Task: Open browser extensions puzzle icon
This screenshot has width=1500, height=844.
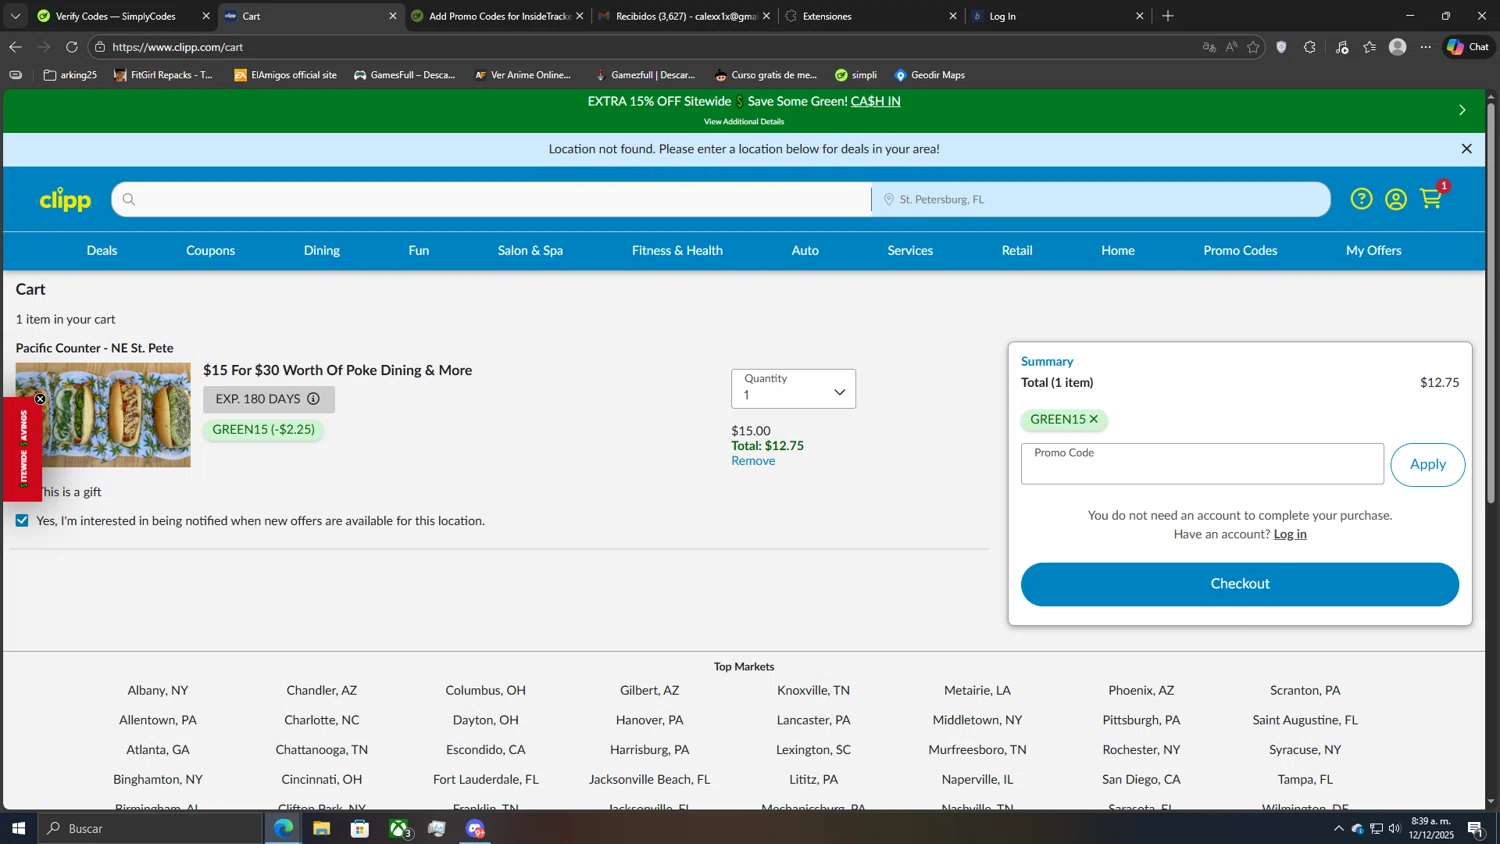Action: click(x=1309, y=47)
